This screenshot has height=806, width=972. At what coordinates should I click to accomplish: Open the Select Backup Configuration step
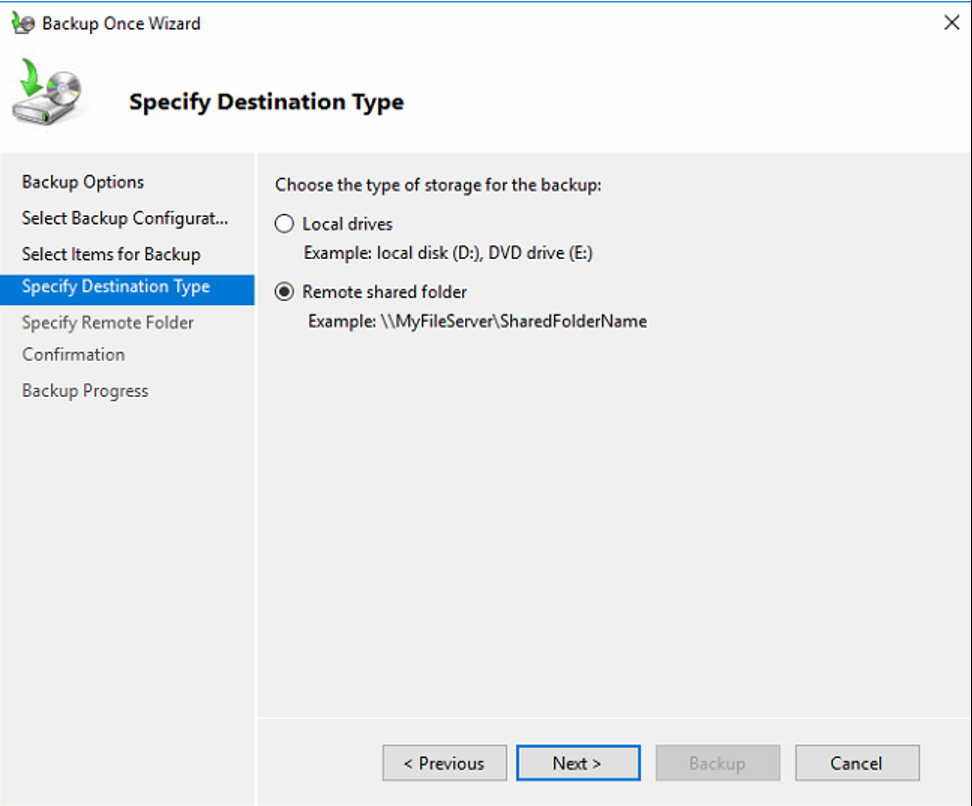(x=125, y=218)
